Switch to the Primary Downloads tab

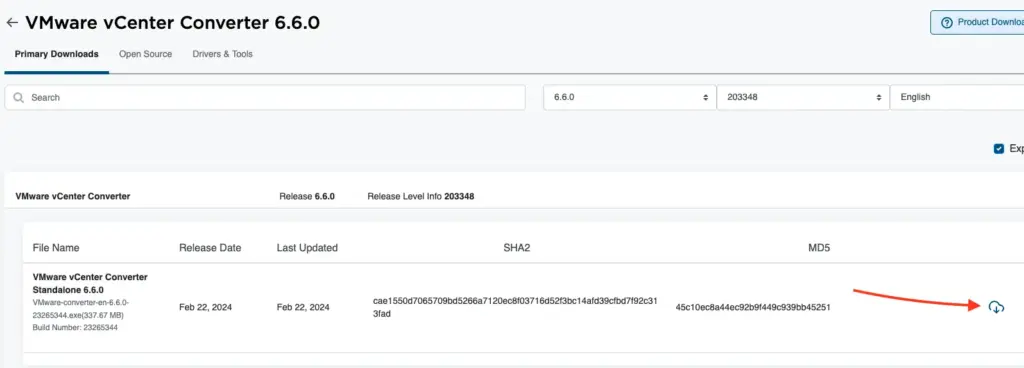(57, 54)
